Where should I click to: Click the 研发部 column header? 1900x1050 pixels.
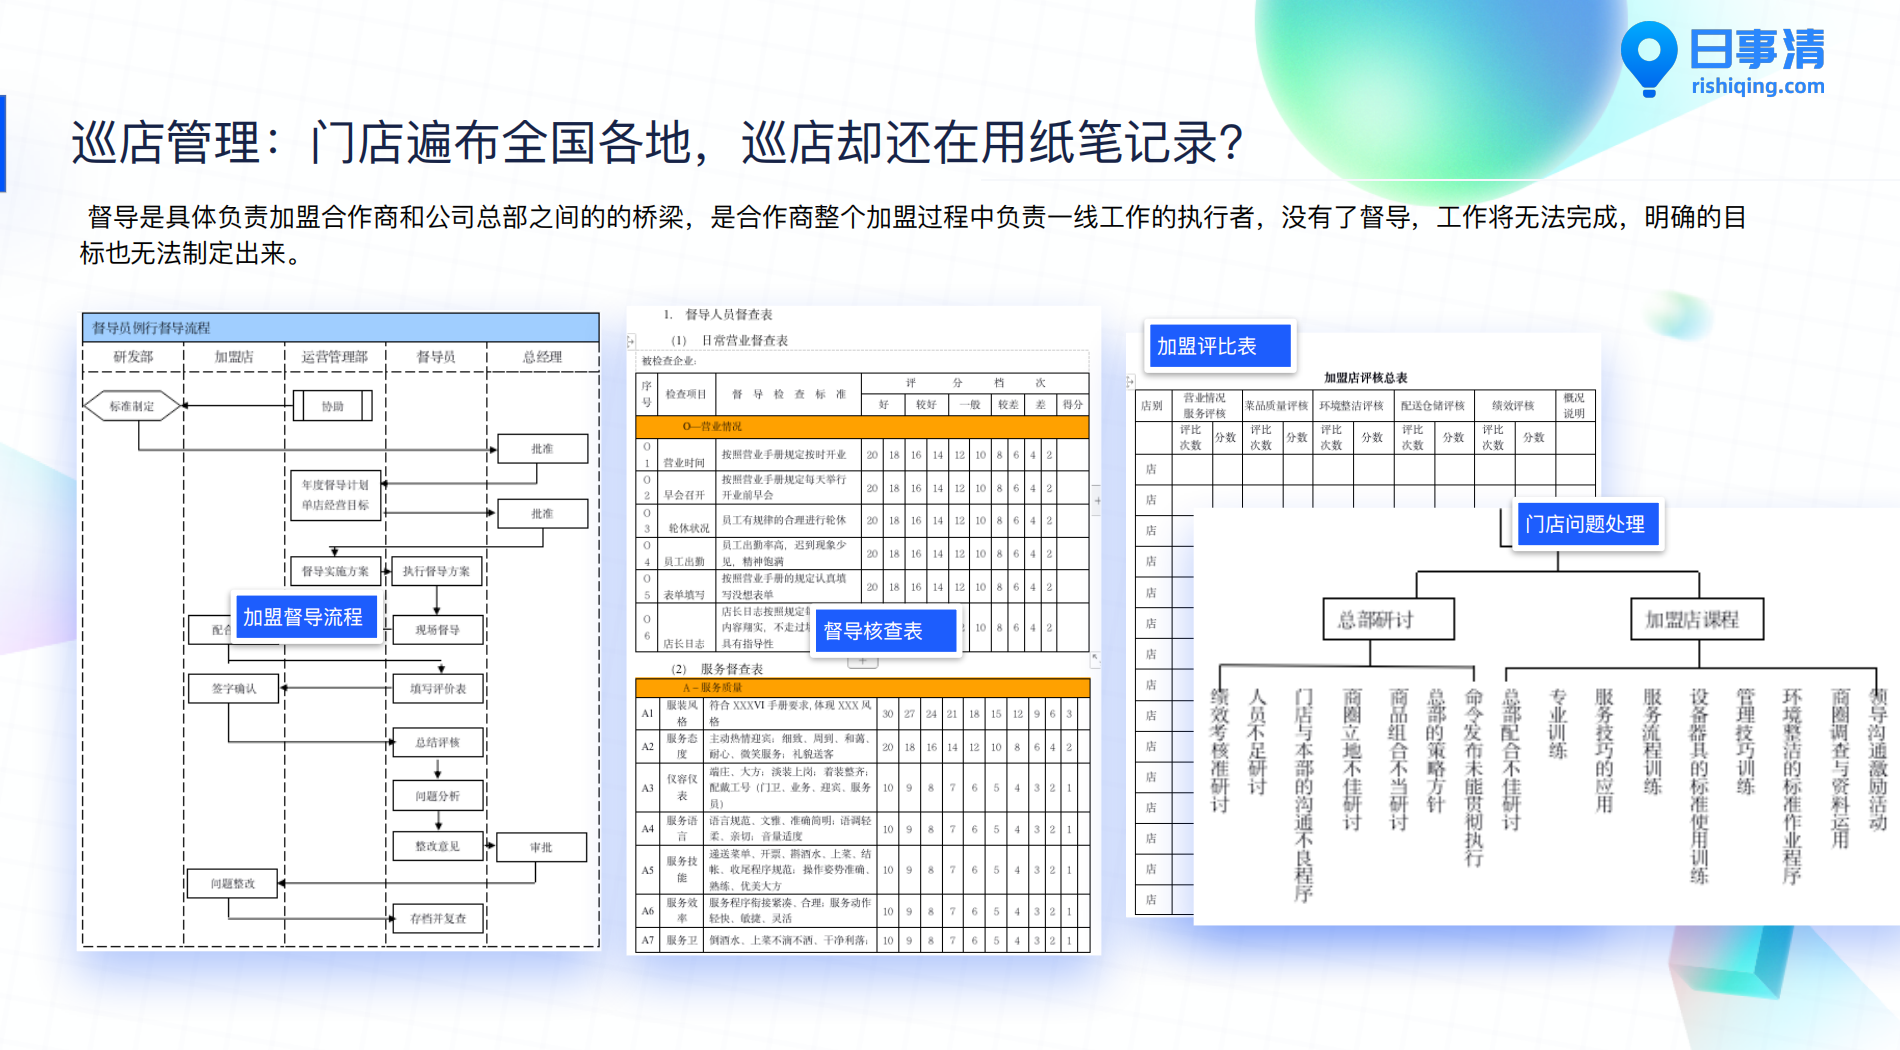[133, 357]
